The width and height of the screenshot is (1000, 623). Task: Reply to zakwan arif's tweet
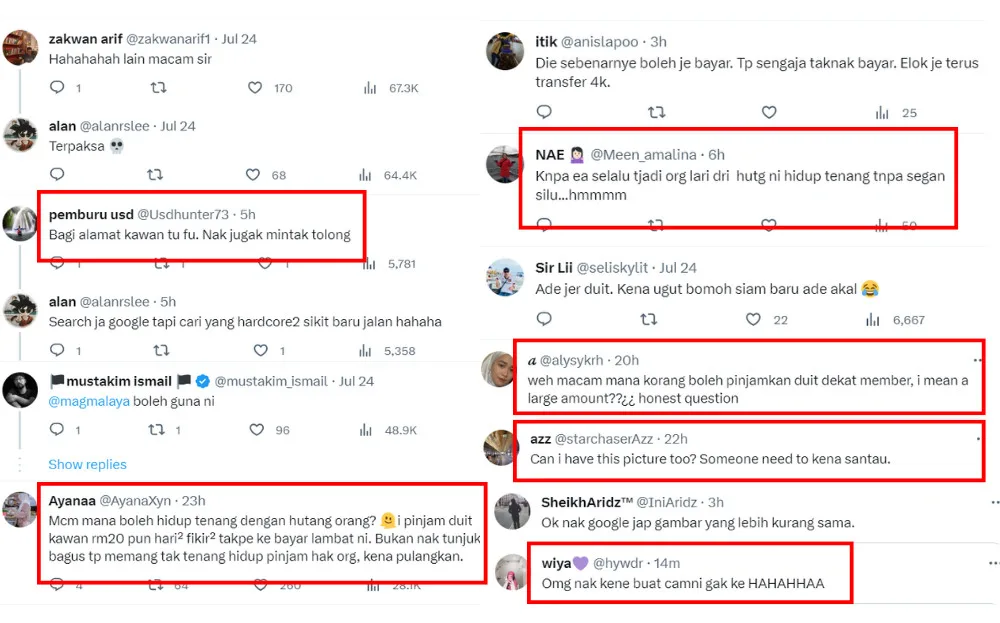57,88
